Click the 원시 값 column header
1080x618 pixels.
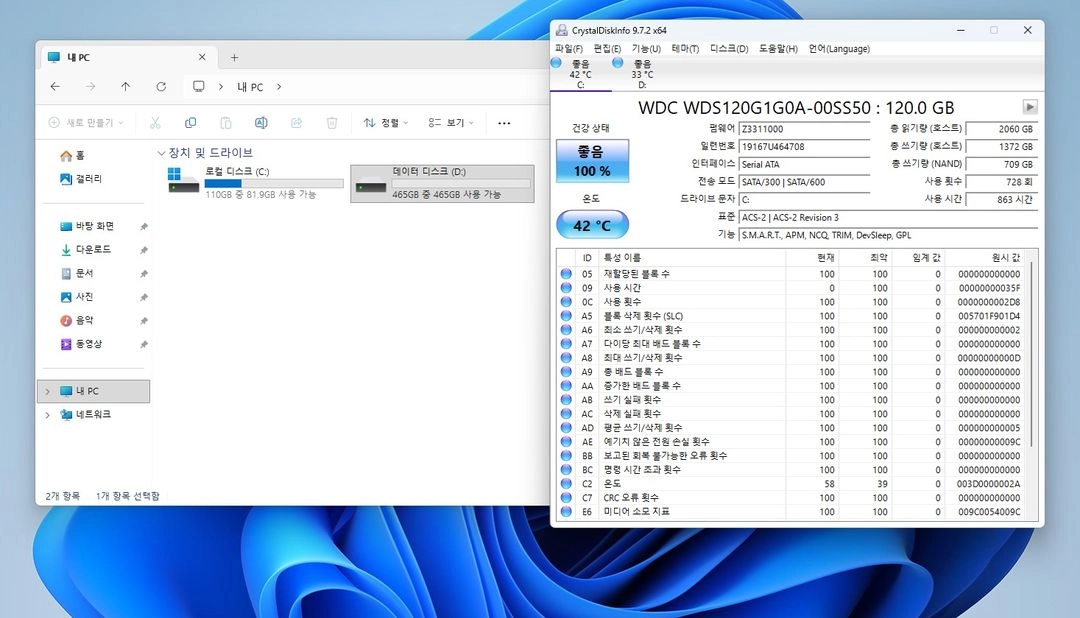tap(986, 258)
